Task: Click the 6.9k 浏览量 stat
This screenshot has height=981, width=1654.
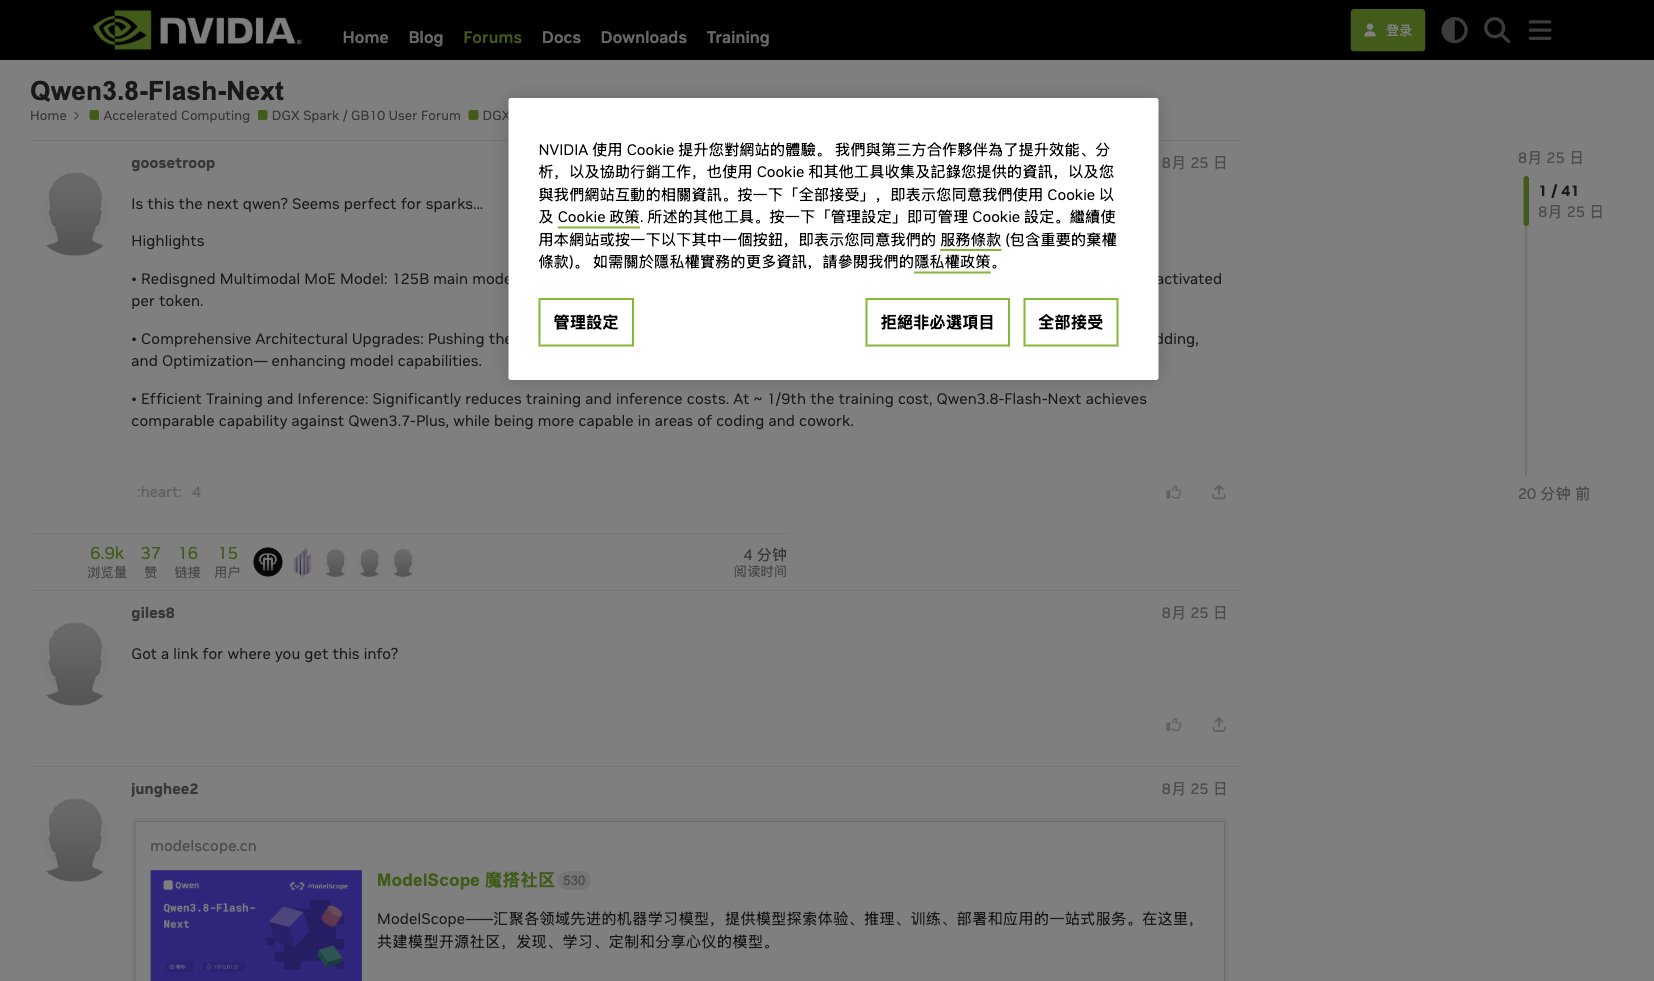Action: pos(107,561)
